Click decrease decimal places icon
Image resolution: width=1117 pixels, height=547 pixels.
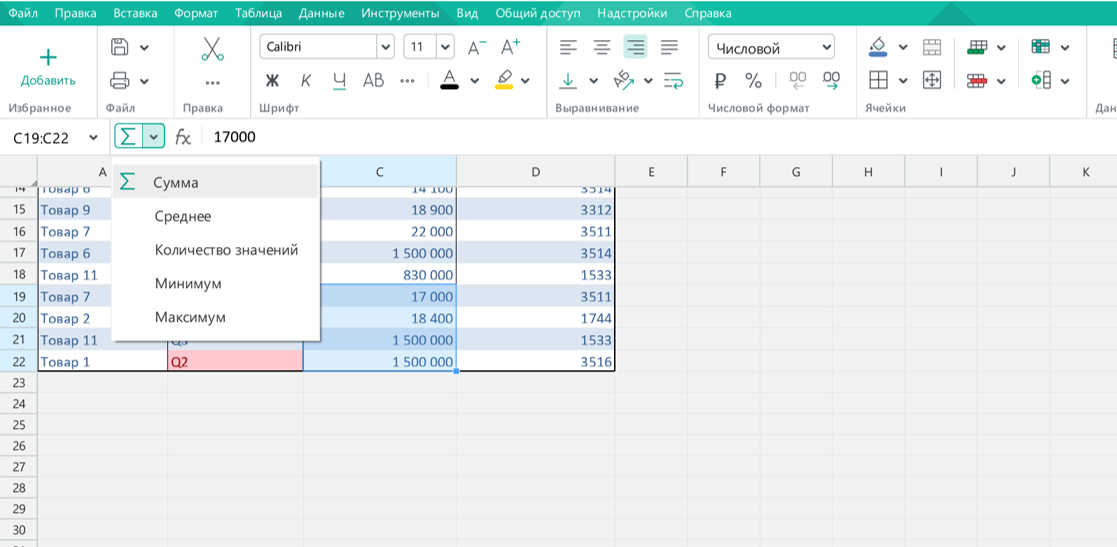[797, 80]
